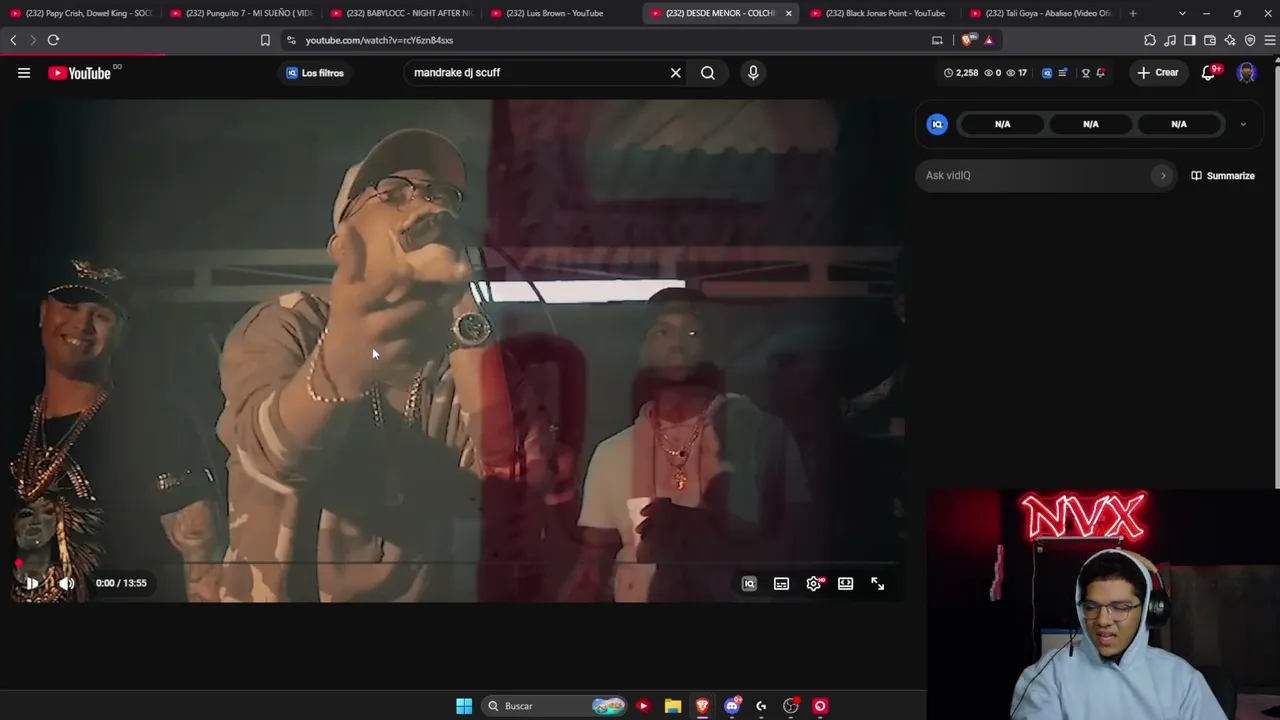Viewport: 1280px width, 720px height.
Task: Start voice search with the microphone
Action: (753, 73)
